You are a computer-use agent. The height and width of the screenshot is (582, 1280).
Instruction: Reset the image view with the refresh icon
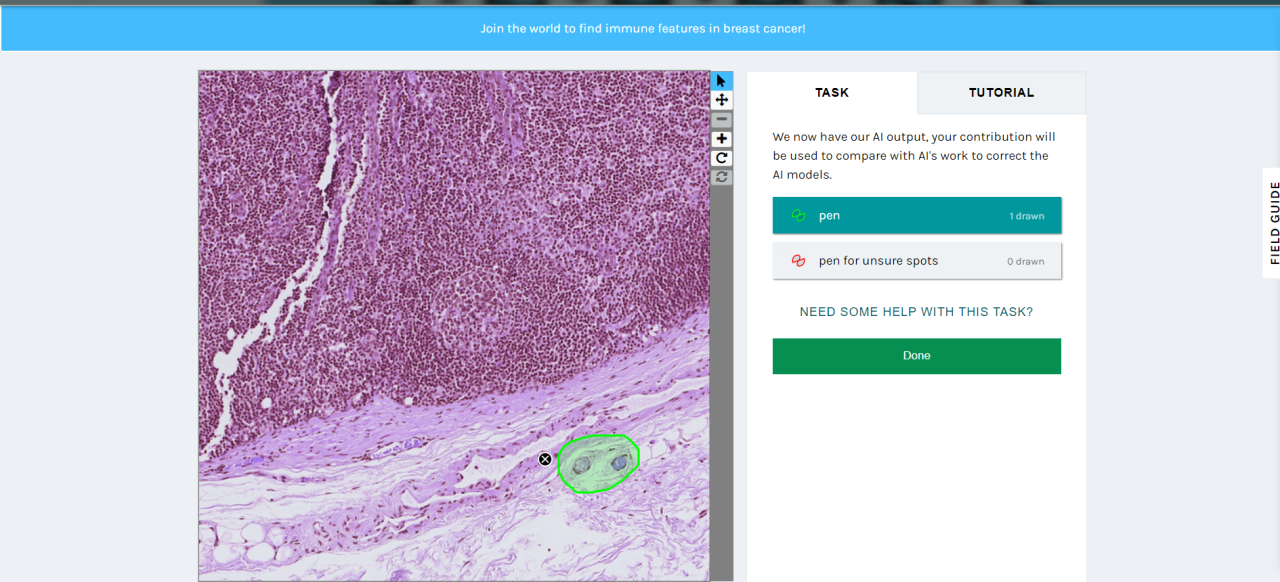tap(721, 177)
